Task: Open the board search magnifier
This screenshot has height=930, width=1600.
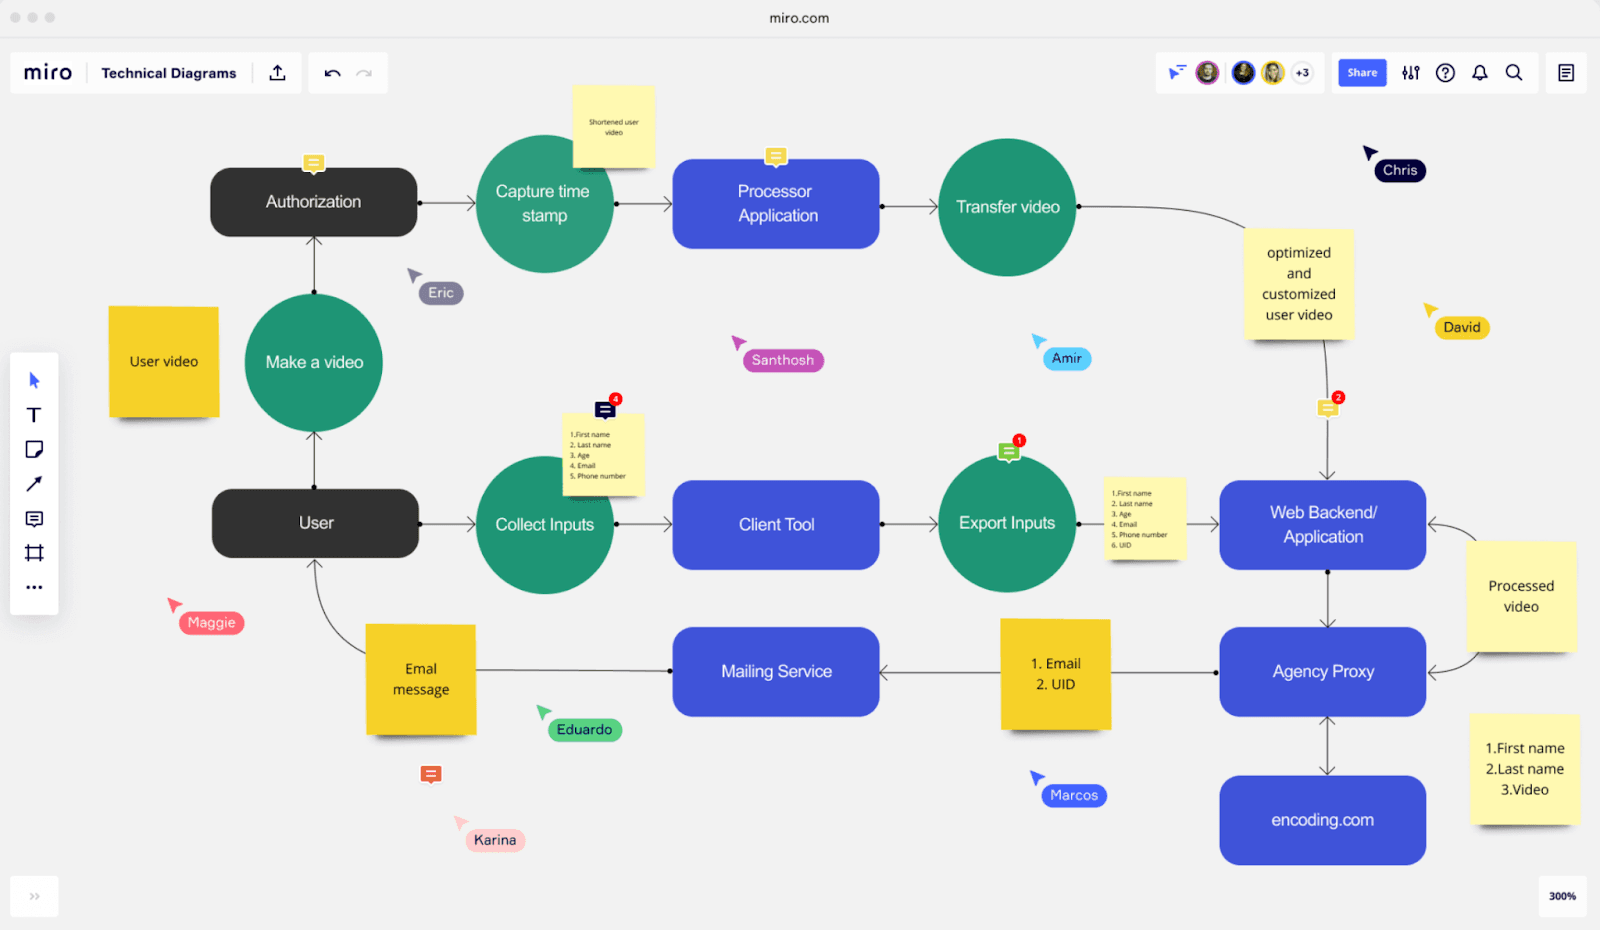Action: 1514,73
